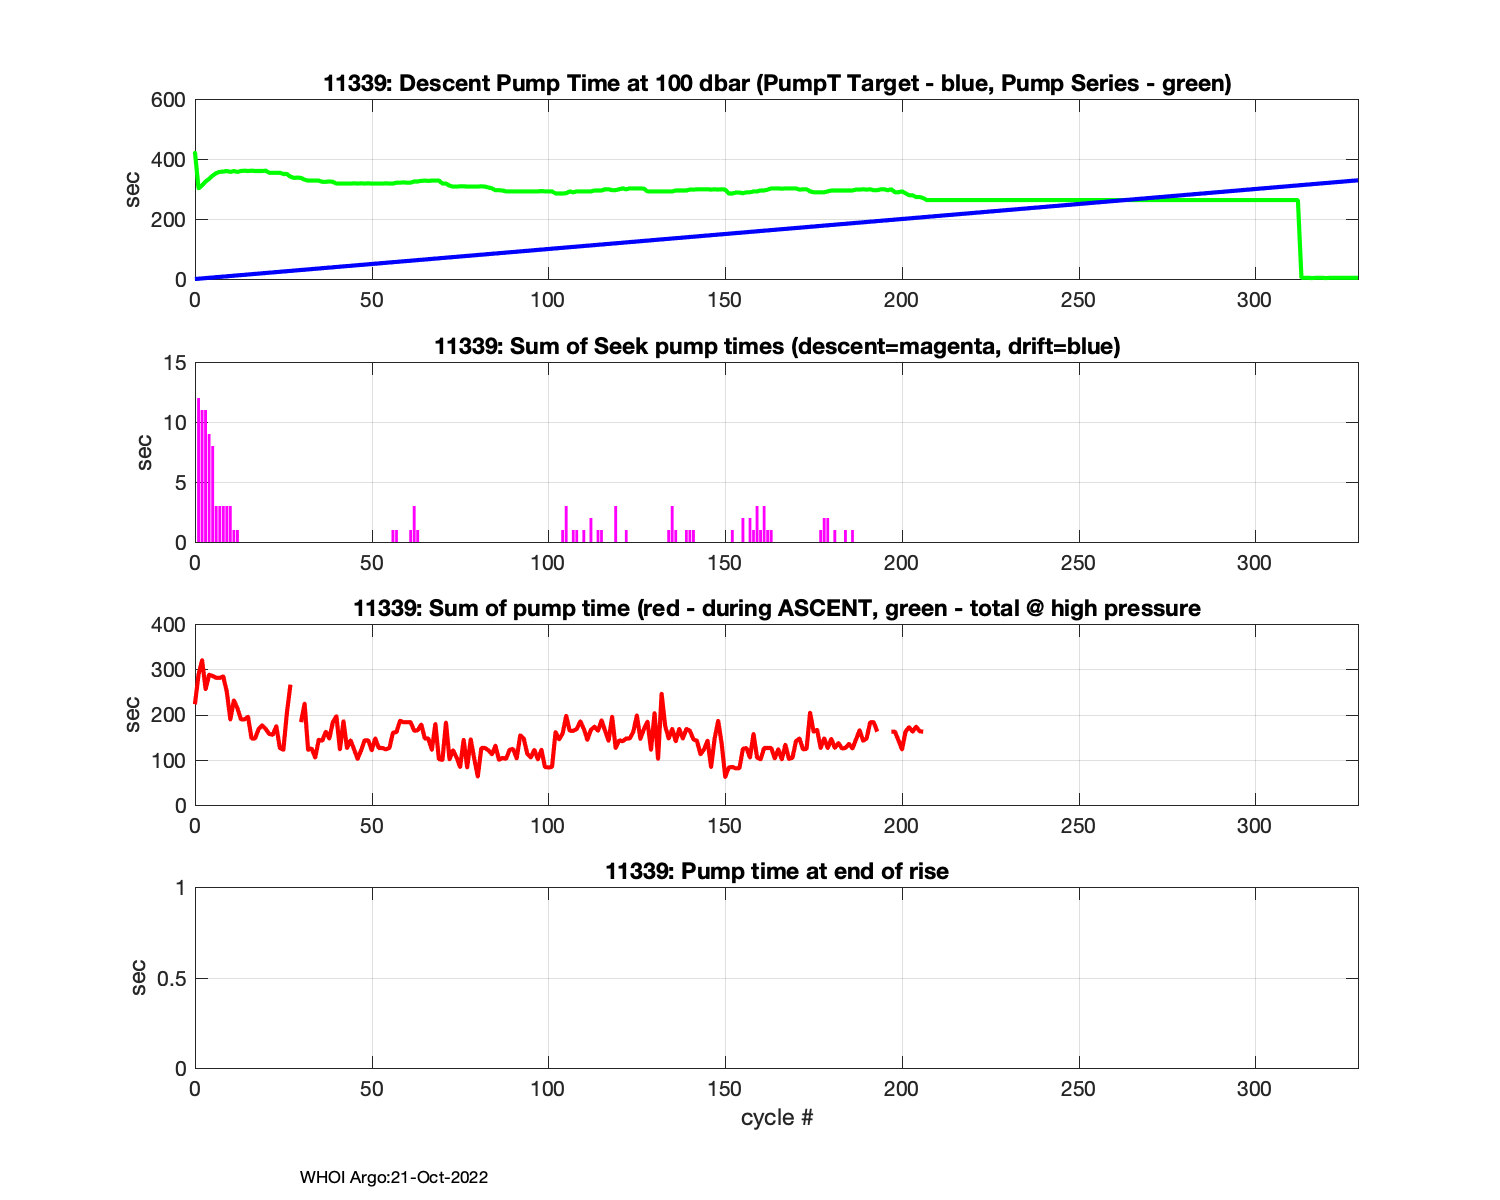Click the 0.5 tick on bottom plot
The height and width of the screenshot is (1200, 1500).
point(171,979)
